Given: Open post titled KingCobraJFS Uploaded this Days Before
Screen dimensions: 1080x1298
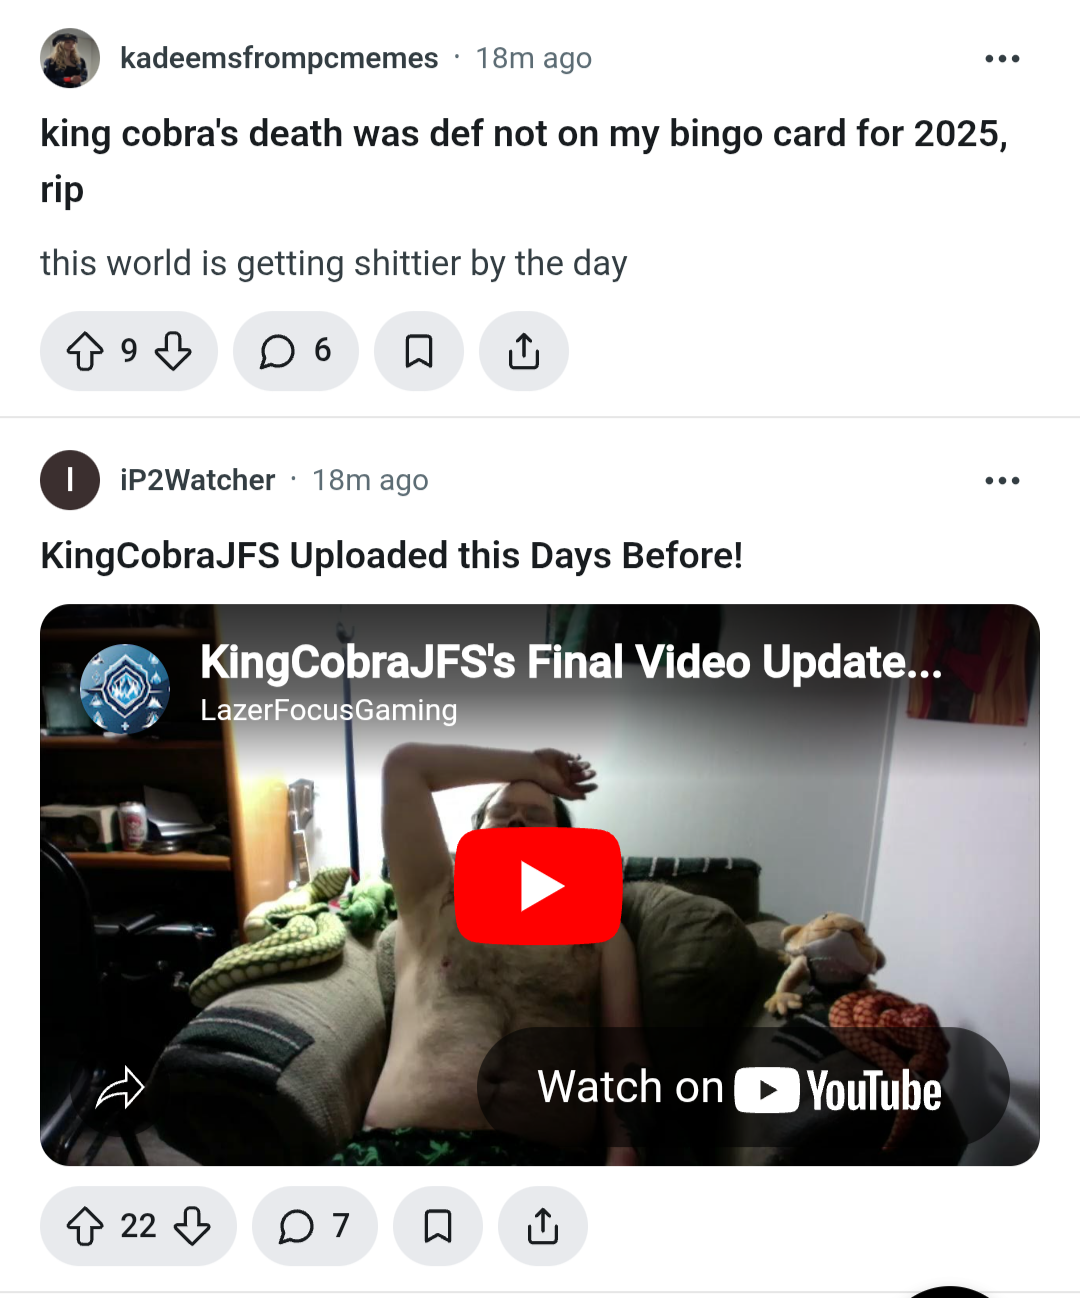Looking at the screenshot, I should point(391,555).
